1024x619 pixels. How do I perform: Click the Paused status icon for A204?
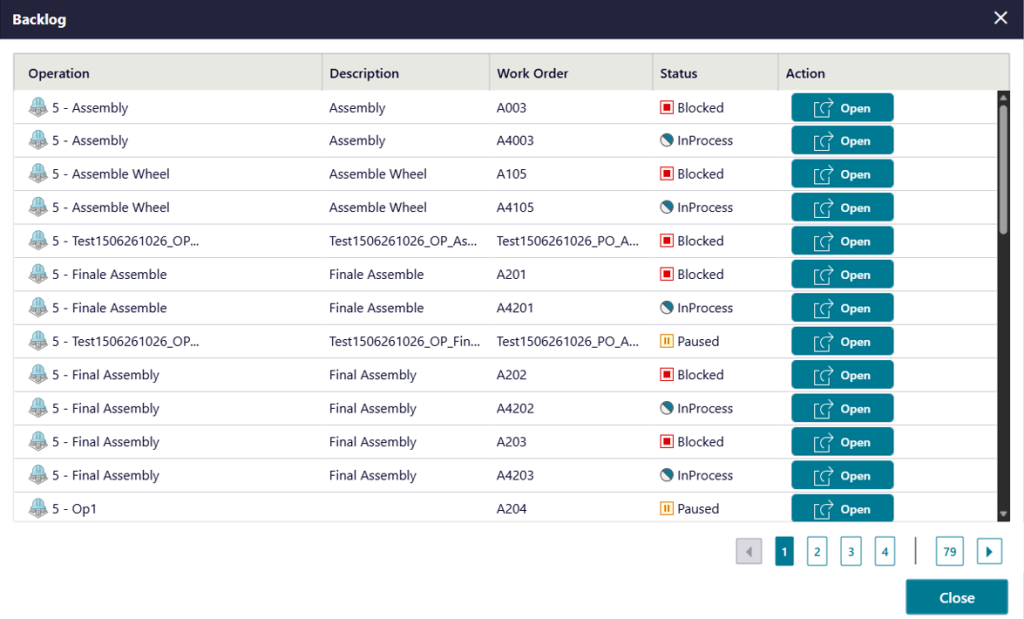click(x=666, y=509)
